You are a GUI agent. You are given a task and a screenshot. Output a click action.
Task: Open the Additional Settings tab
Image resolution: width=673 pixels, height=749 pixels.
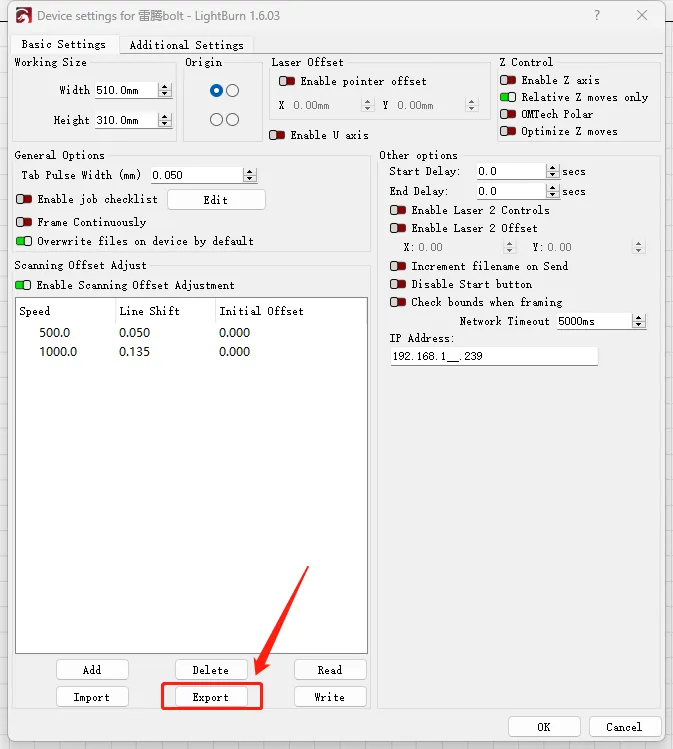click(186, 45)
